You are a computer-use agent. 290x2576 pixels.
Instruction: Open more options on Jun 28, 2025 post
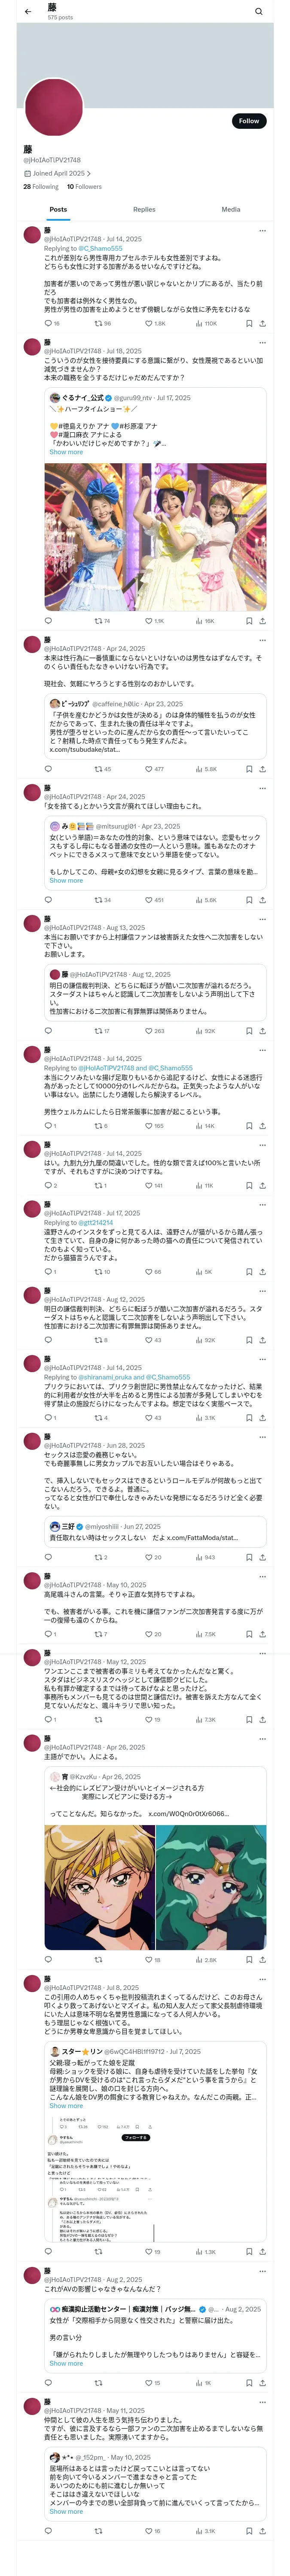(262, 1436)
